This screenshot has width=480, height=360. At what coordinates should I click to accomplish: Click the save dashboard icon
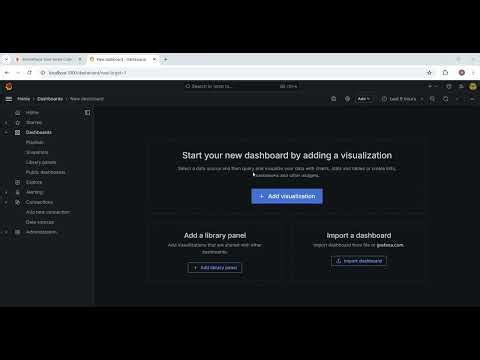[x=333, y=99]
